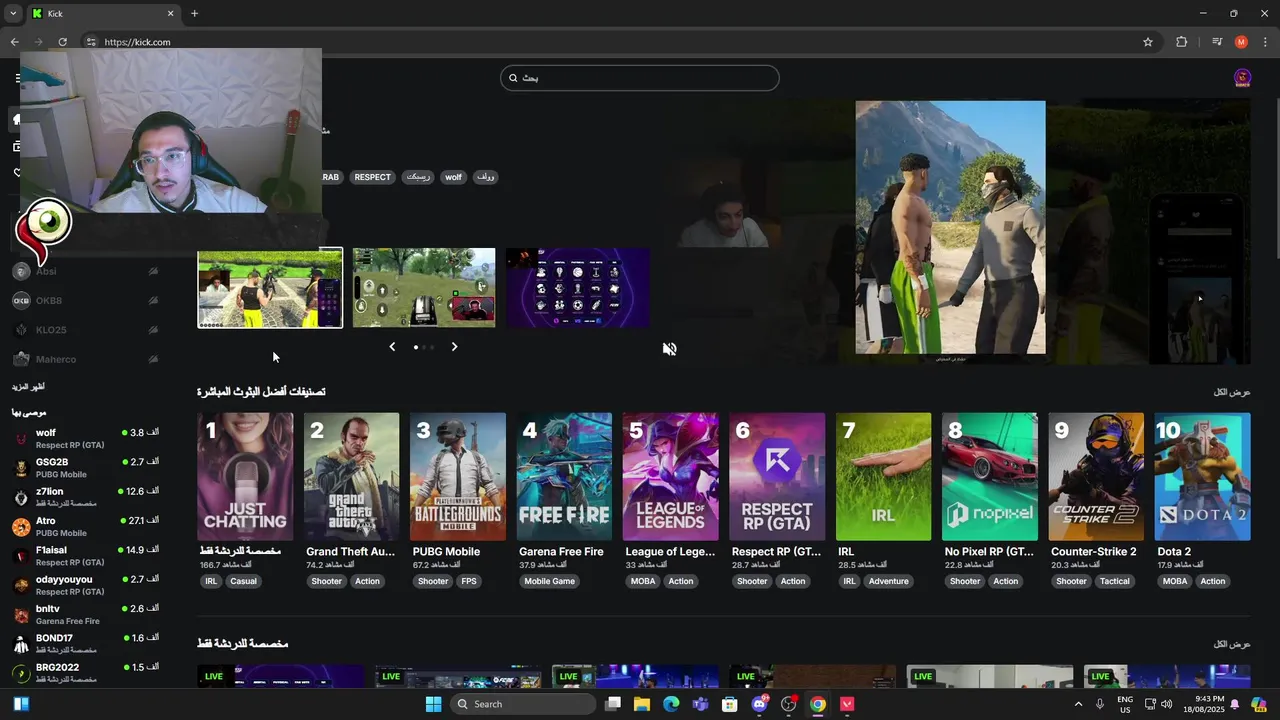Viewport: 1280px width, 720px height.
Task: Click the FPS tag under PUBG Mobile
Action: [469, 581]
